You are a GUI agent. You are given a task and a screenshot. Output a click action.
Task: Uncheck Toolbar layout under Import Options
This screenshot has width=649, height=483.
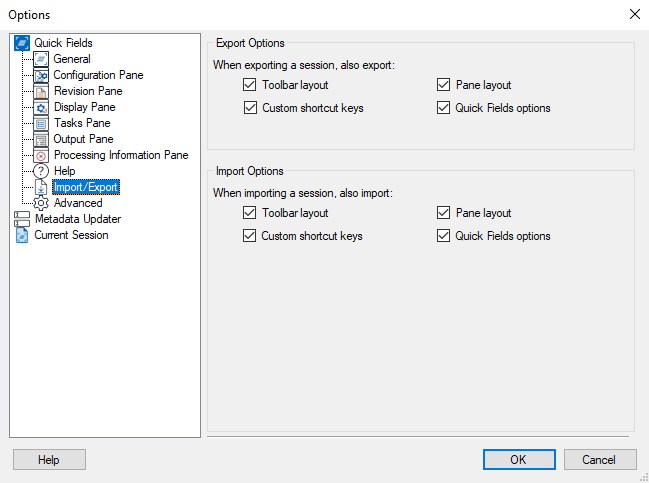(x=250, y=213)
